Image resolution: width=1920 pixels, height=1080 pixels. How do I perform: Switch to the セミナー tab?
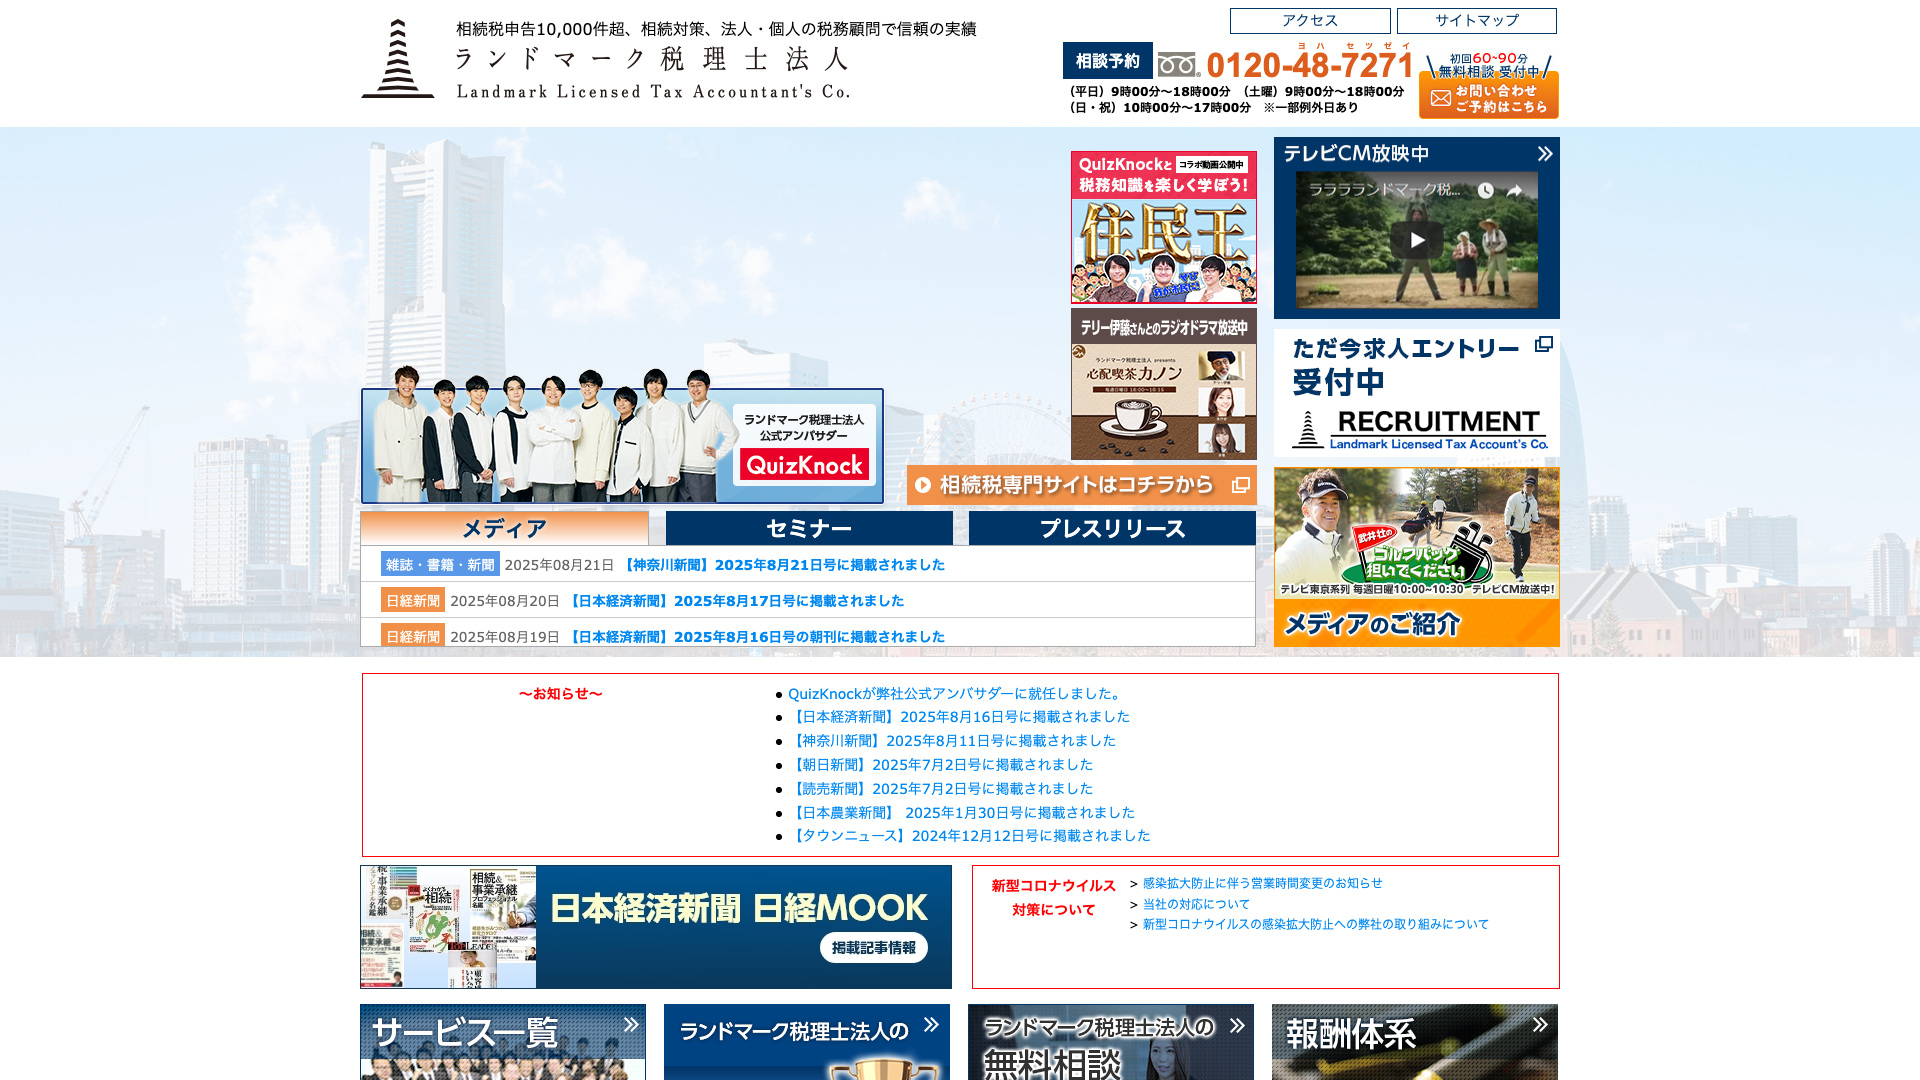[x=808, y=528]
